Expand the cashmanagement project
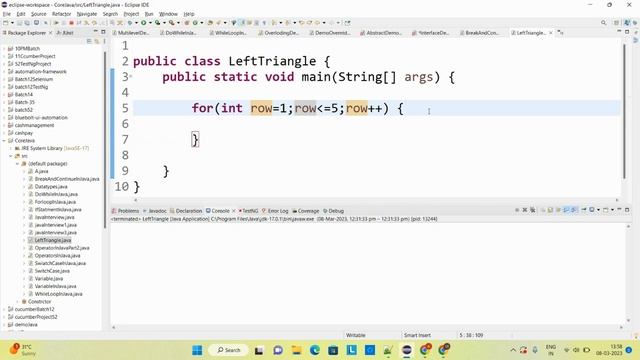This screenshot has width=640, height=360. pyautogui.click(x=4, y=125)
